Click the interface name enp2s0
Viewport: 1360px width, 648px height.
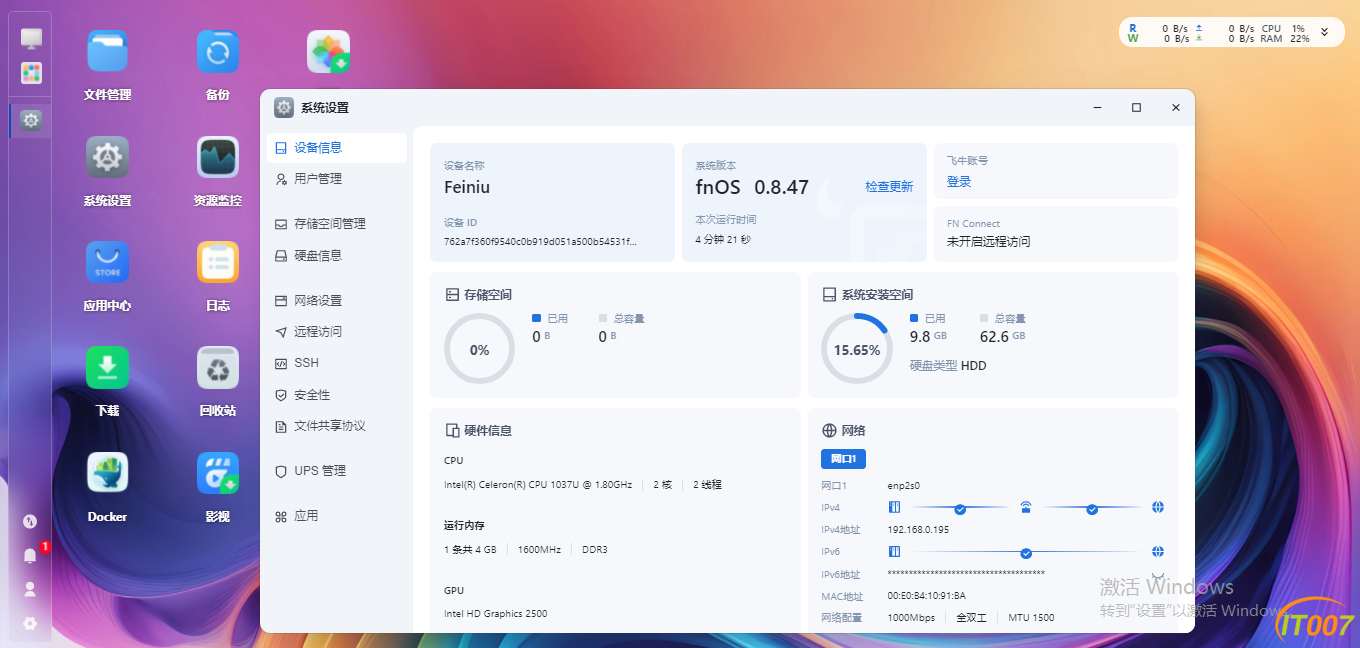coord(903,486)
